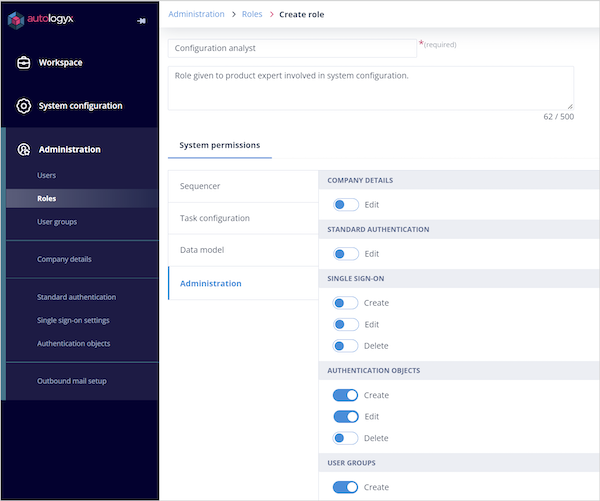Click the Administration user icon
This screenshot has width=600, height=501.
click(x=24, y=149)
